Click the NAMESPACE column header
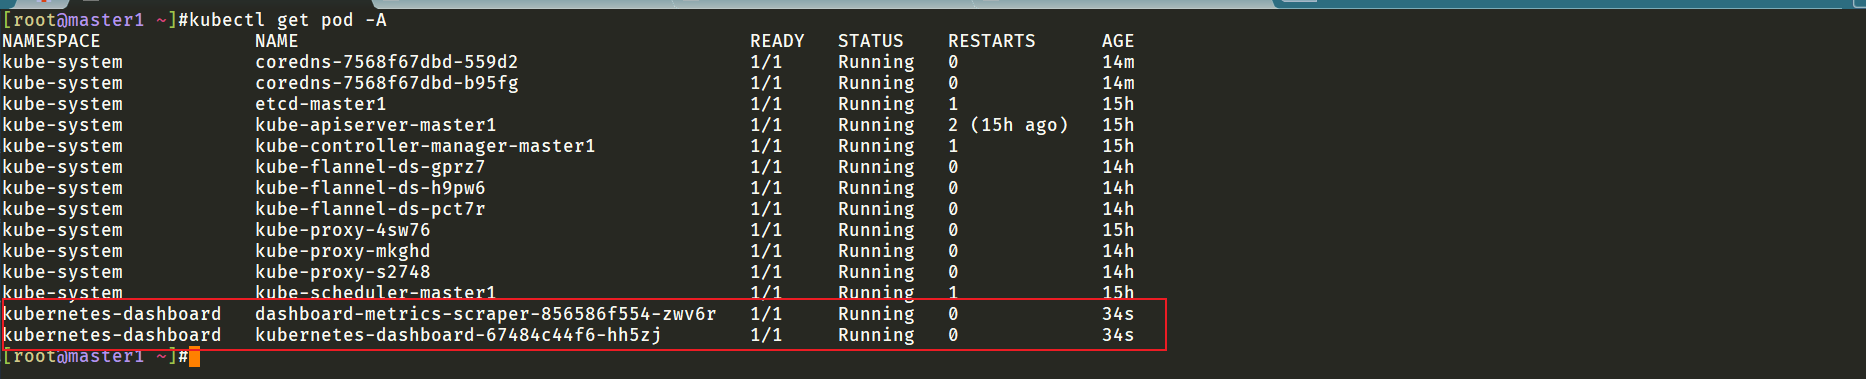This screenshot has height=379, width=1866. pyautogui.click(x=51, y=41)
